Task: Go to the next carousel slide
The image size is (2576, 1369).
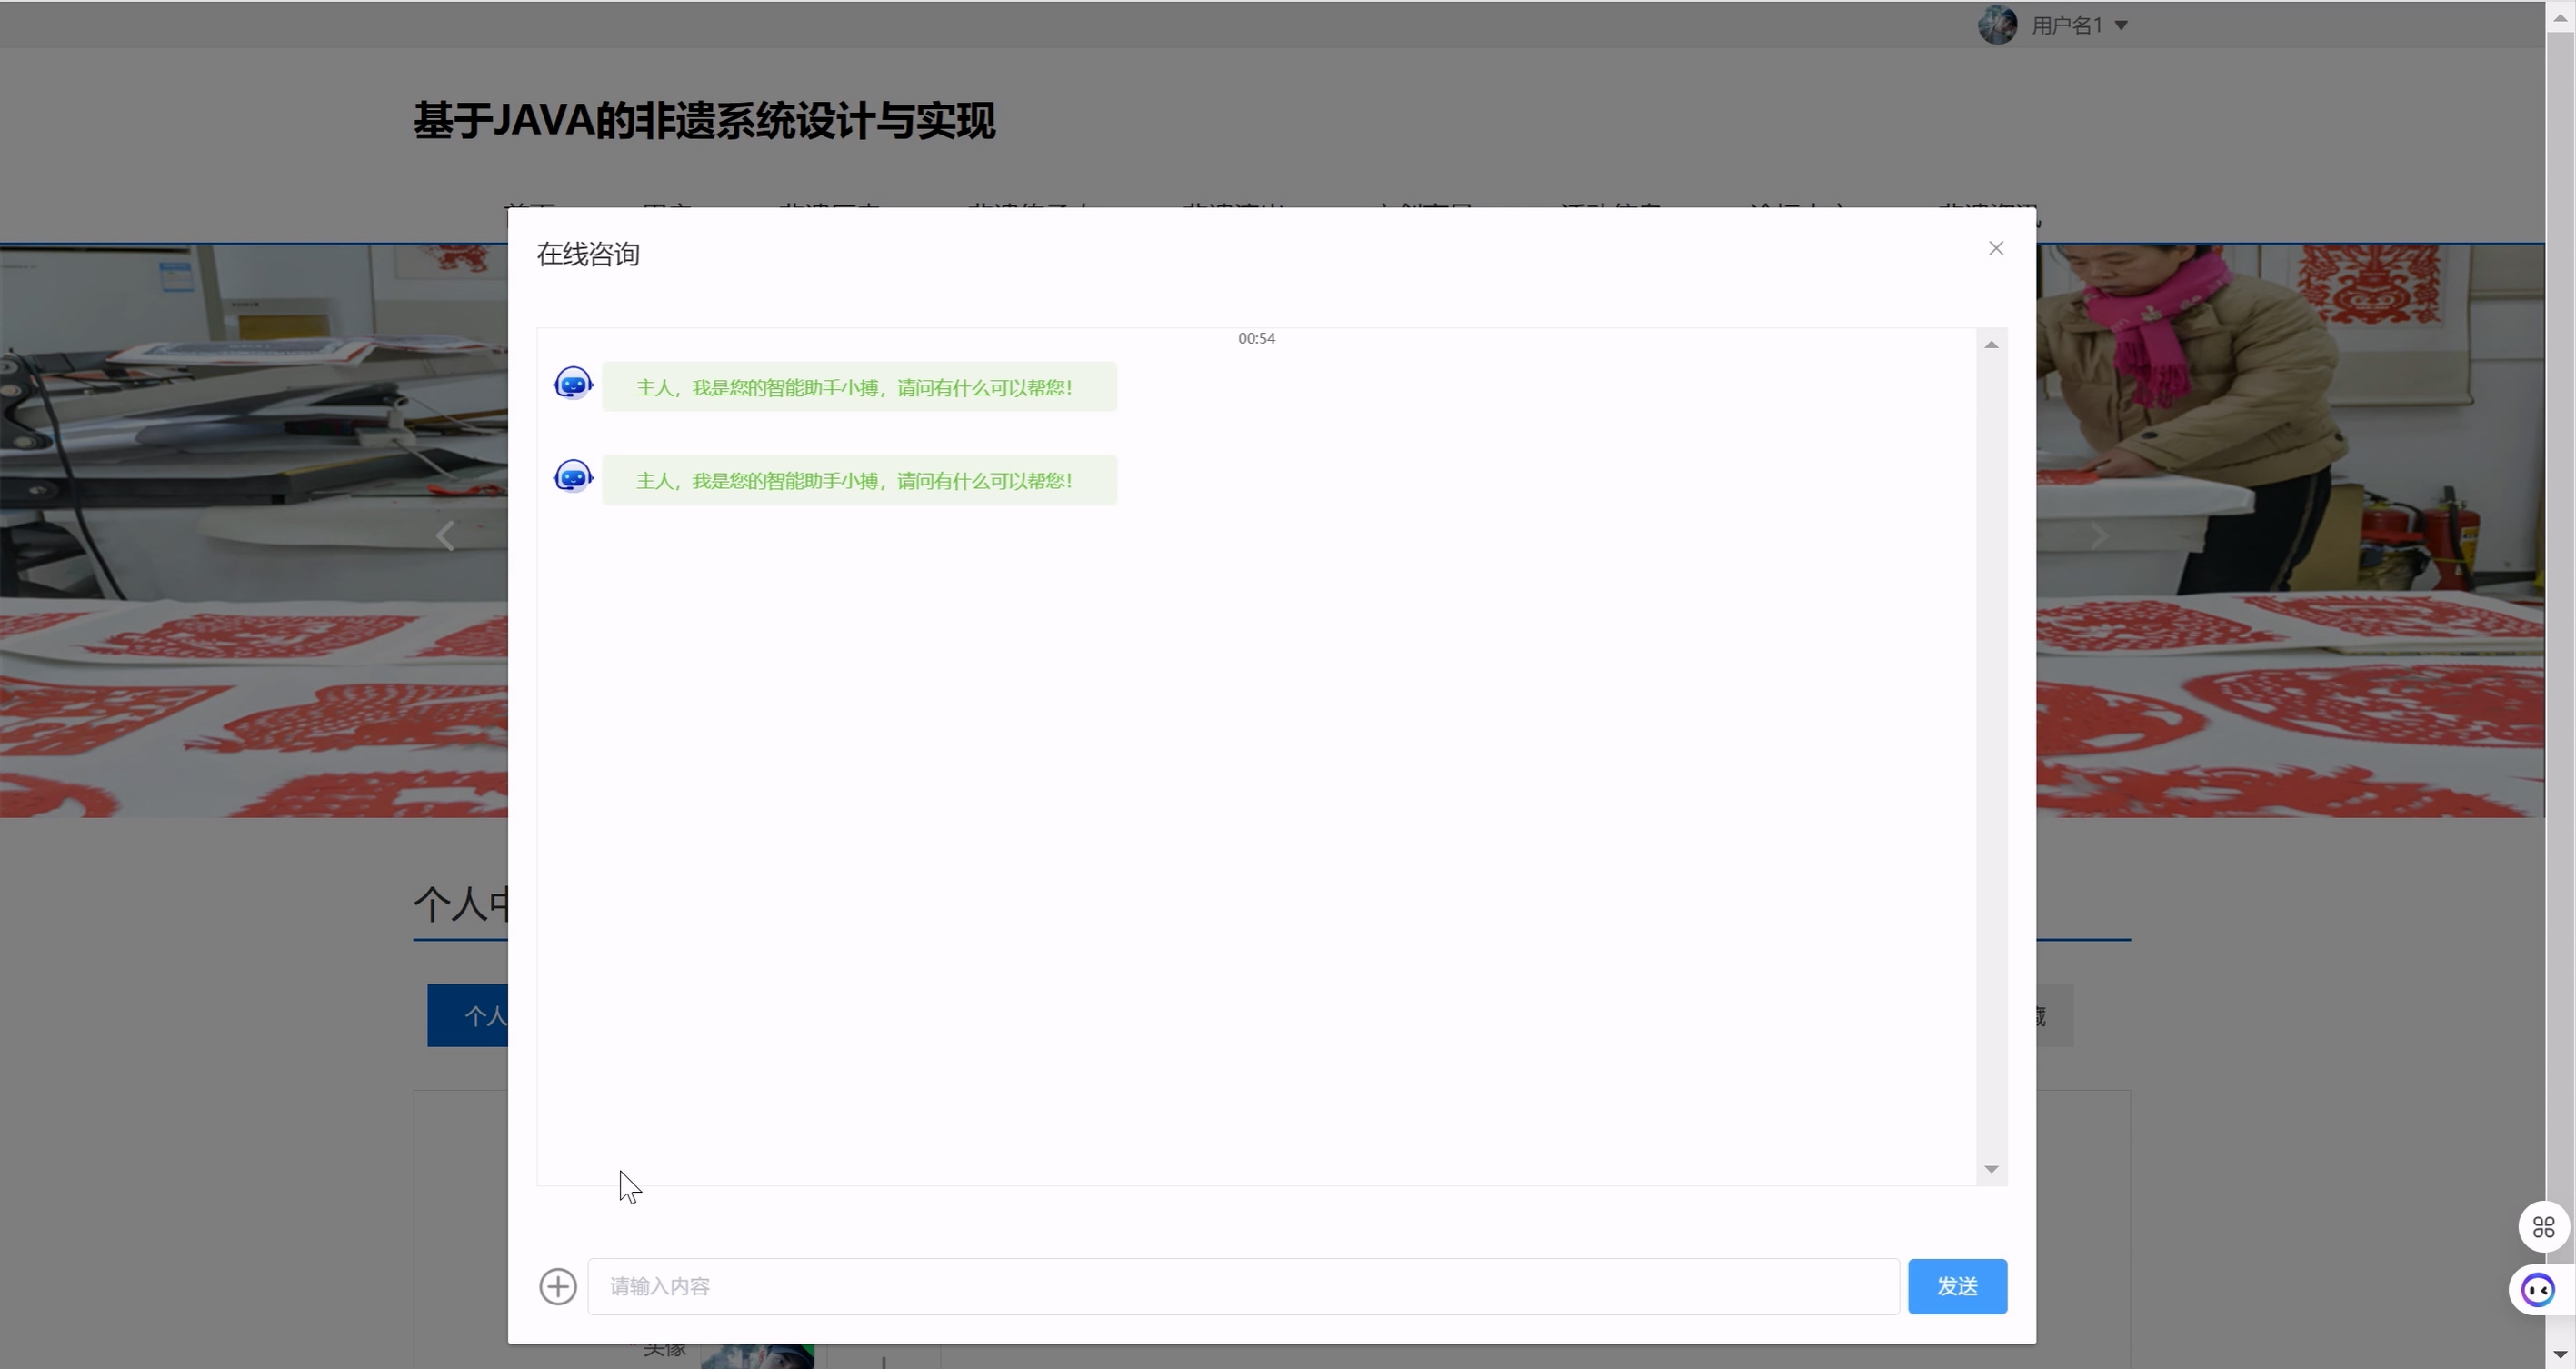Action: (2098, 536)
